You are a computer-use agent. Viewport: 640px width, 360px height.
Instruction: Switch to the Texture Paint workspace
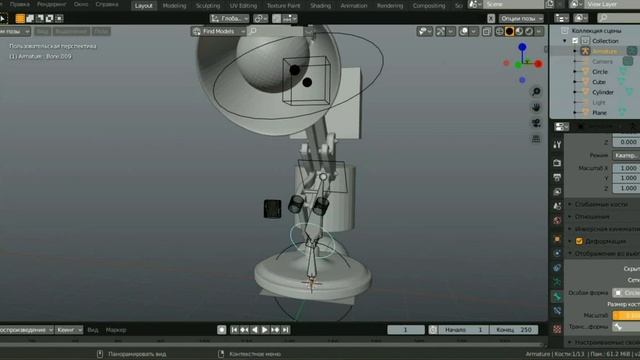283,6
